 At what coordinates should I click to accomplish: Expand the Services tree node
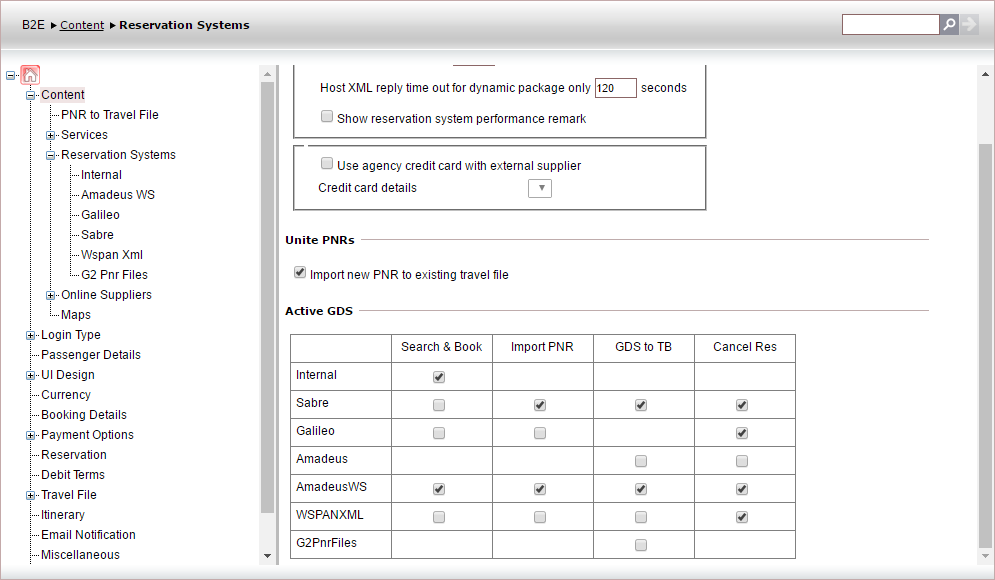click(x=51, y=135)
